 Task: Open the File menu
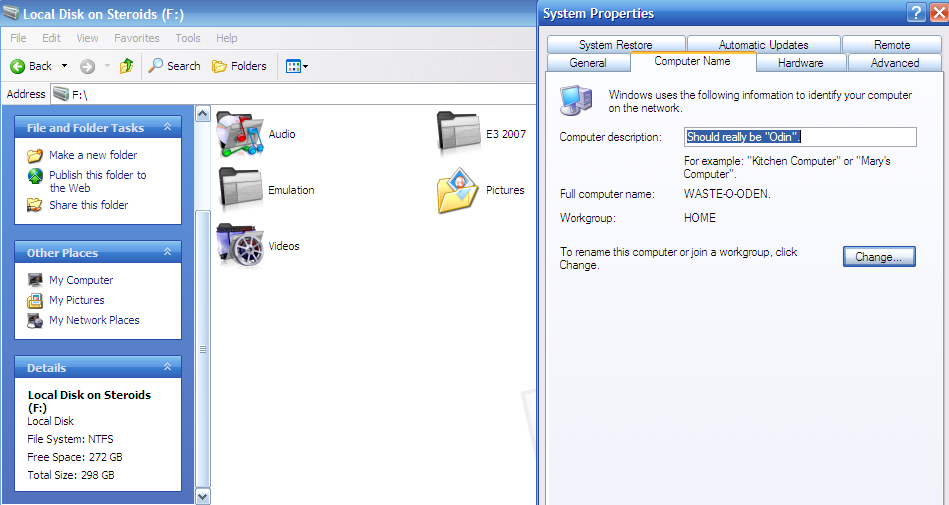click(18, 38)
